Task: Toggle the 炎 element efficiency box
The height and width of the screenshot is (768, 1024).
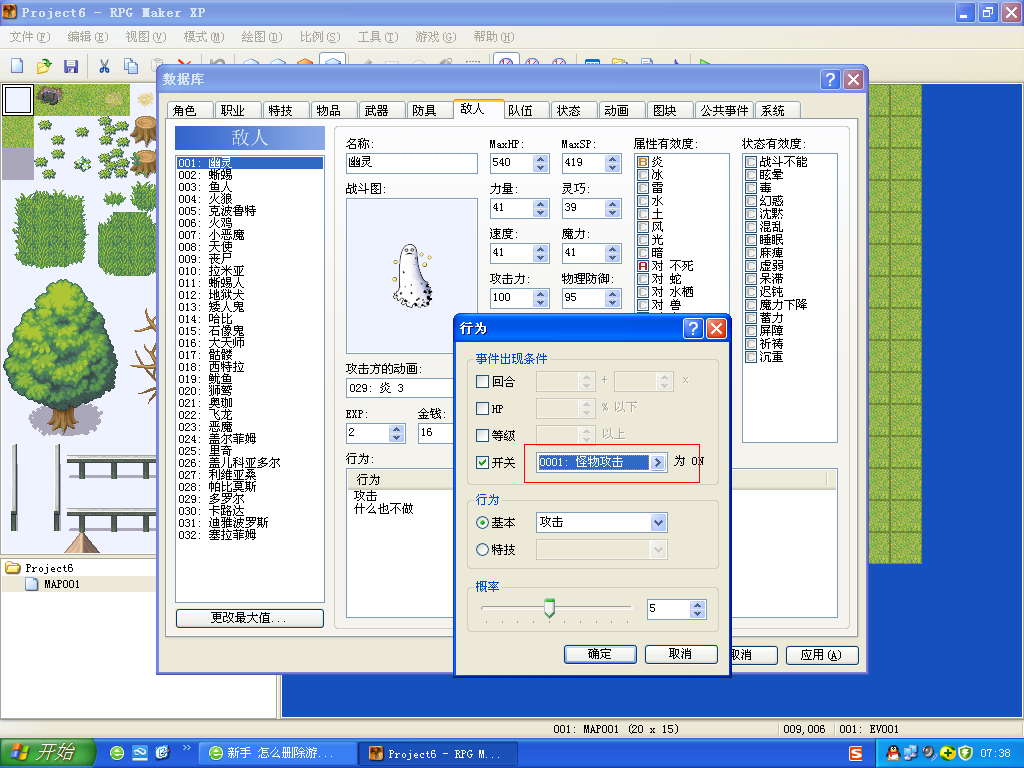Action: coord(643,162)
